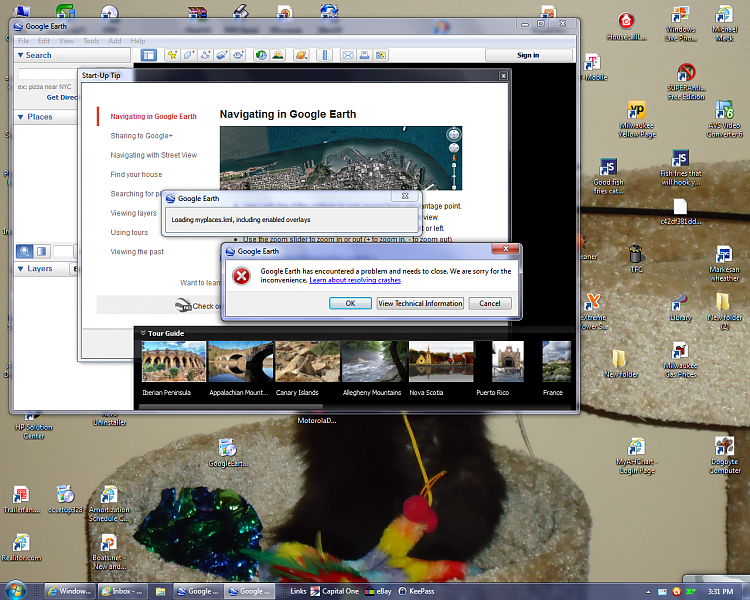Select the Canary Islands tour thumbnail
750x600 pixels.
click(307, 361)
